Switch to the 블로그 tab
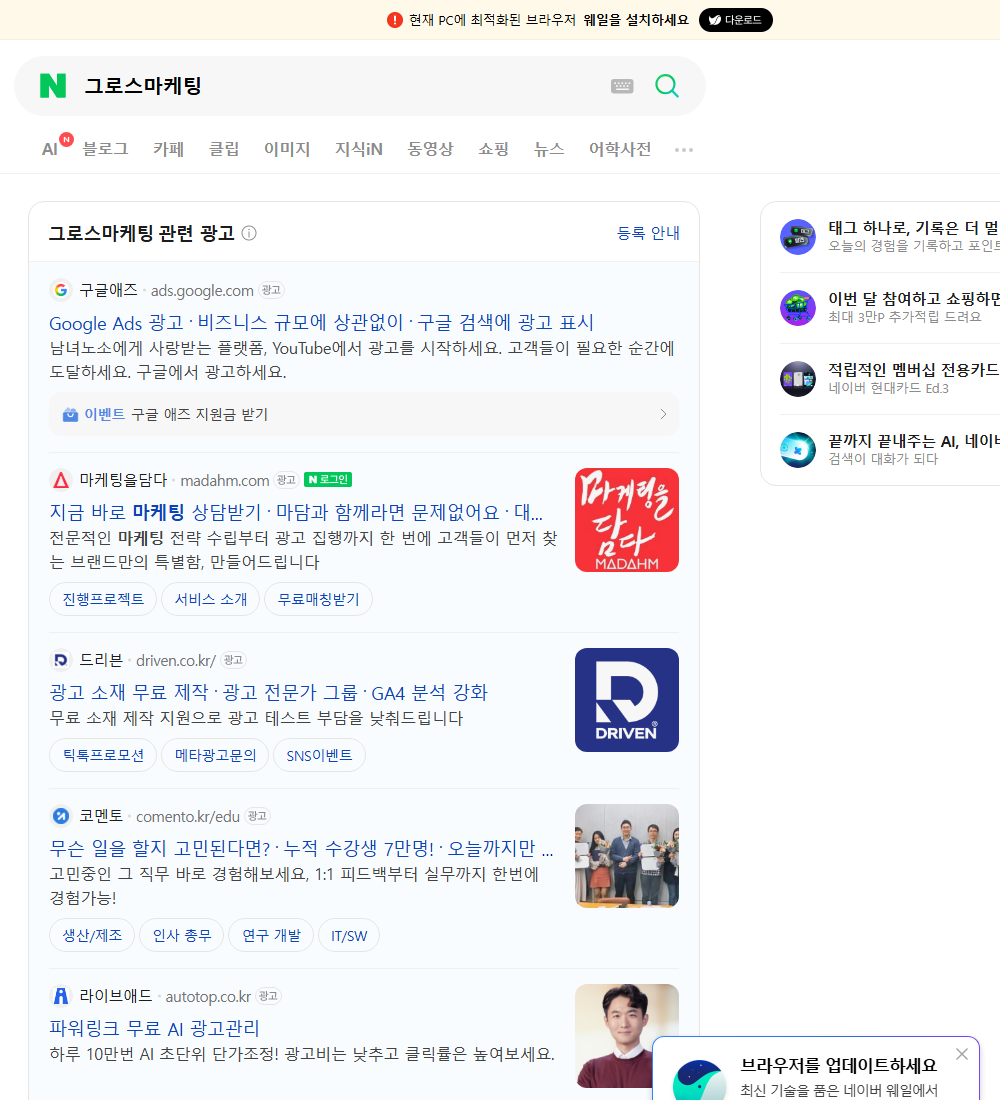 click(105, 149)
